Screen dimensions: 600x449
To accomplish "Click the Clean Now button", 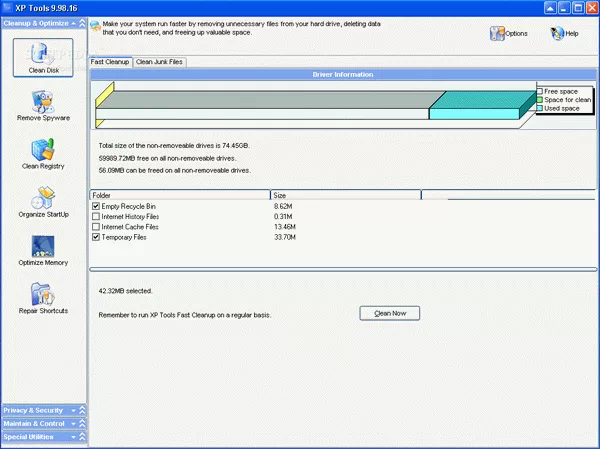I will [390, 313].
